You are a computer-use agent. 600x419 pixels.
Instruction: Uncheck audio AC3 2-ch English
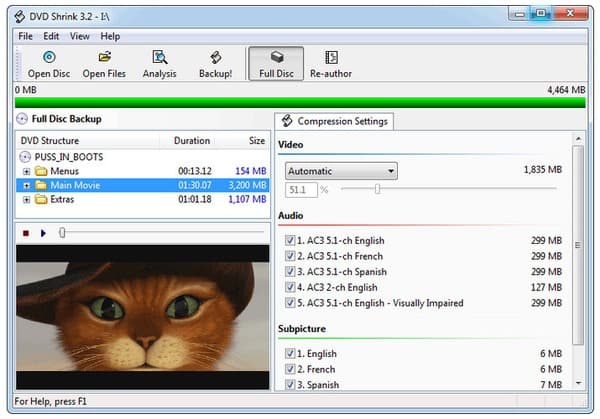(290, 287)
